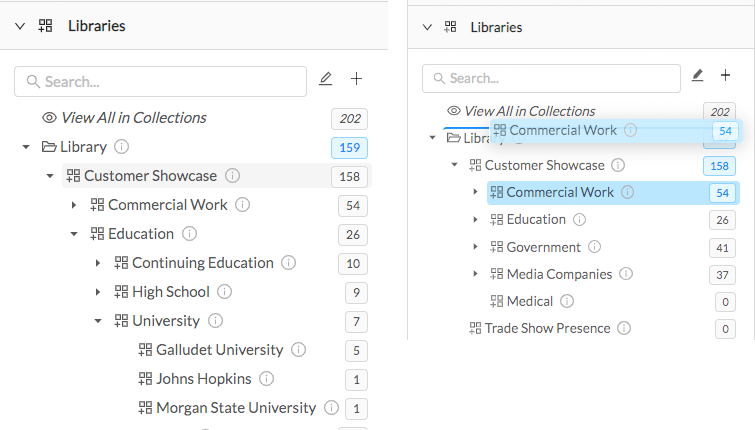Expand the Government node in right panel
The height and width of the screenshot is (430, 755).
pyautogui.click(x=475, y=247)
